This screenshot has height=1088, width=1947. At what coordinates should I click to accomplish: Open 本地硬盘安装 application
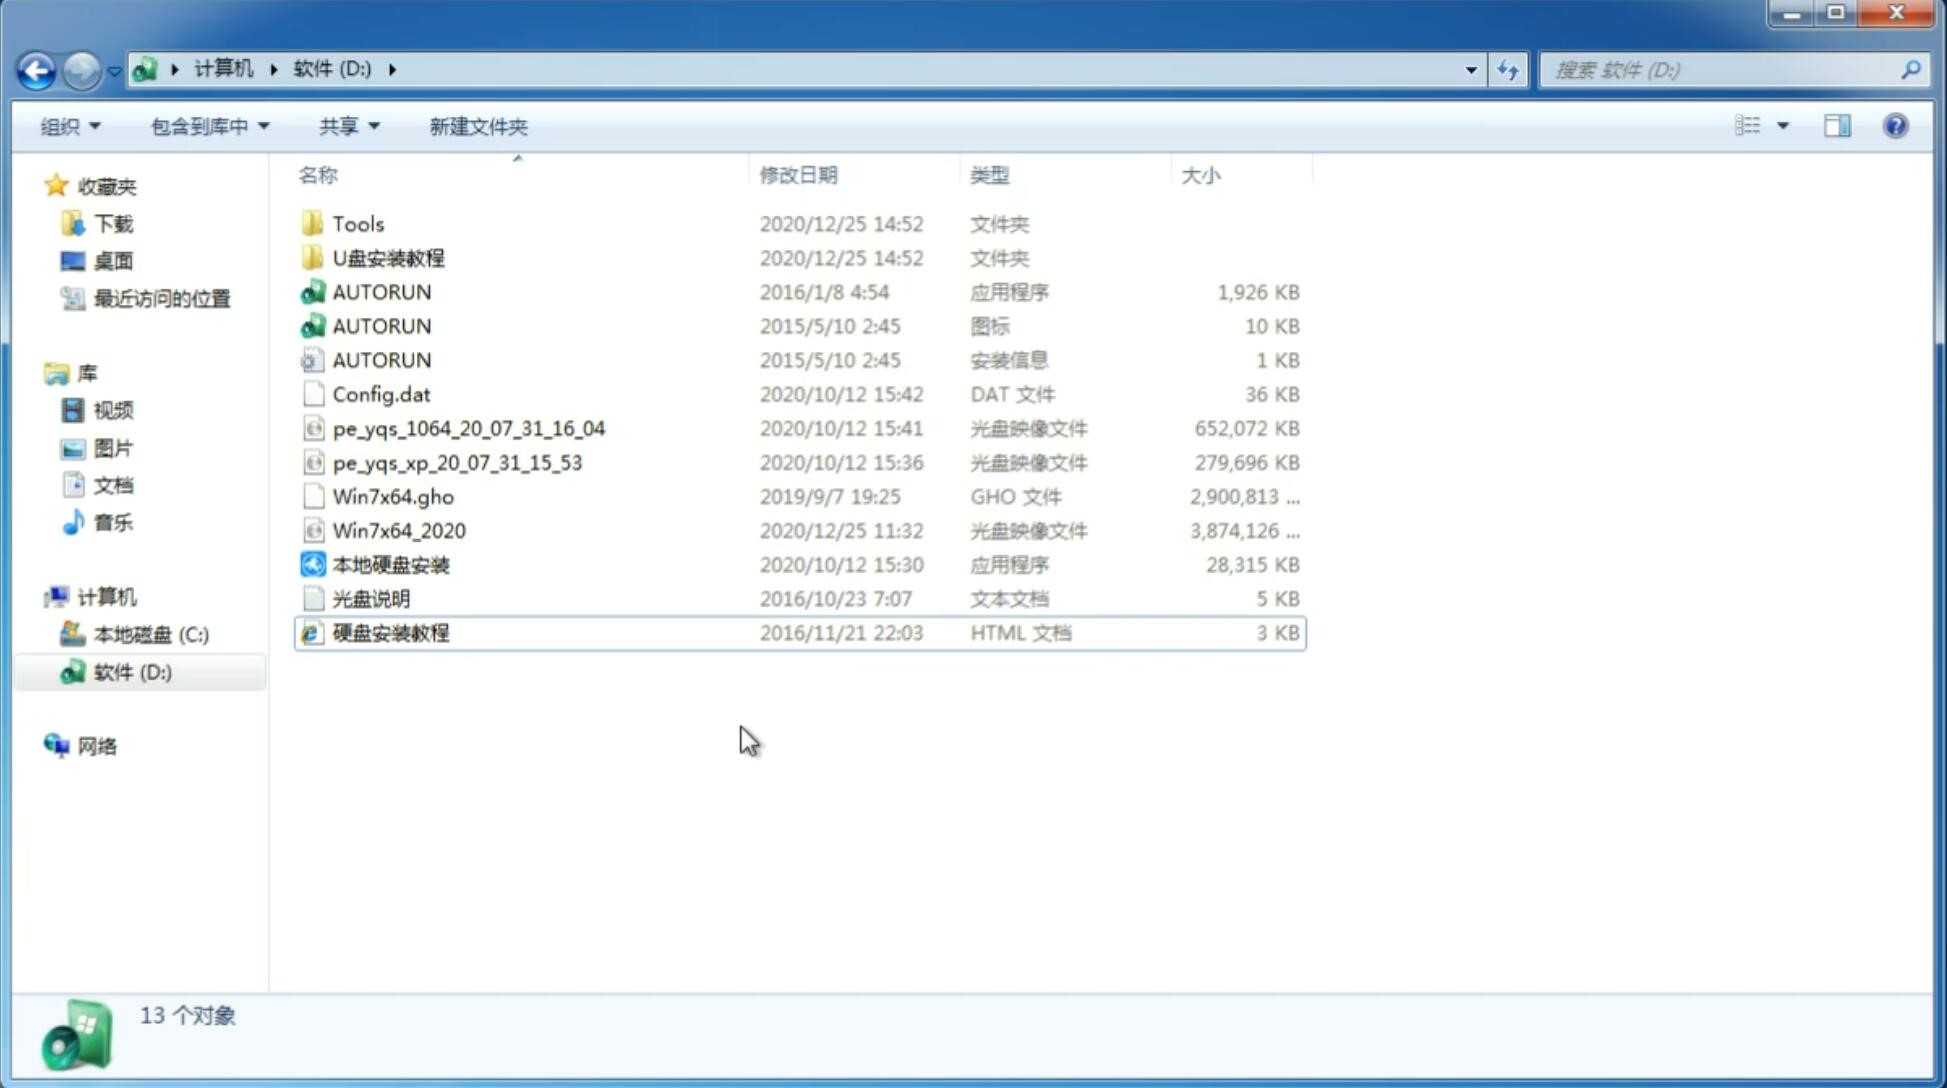click(x=390, y=564)
